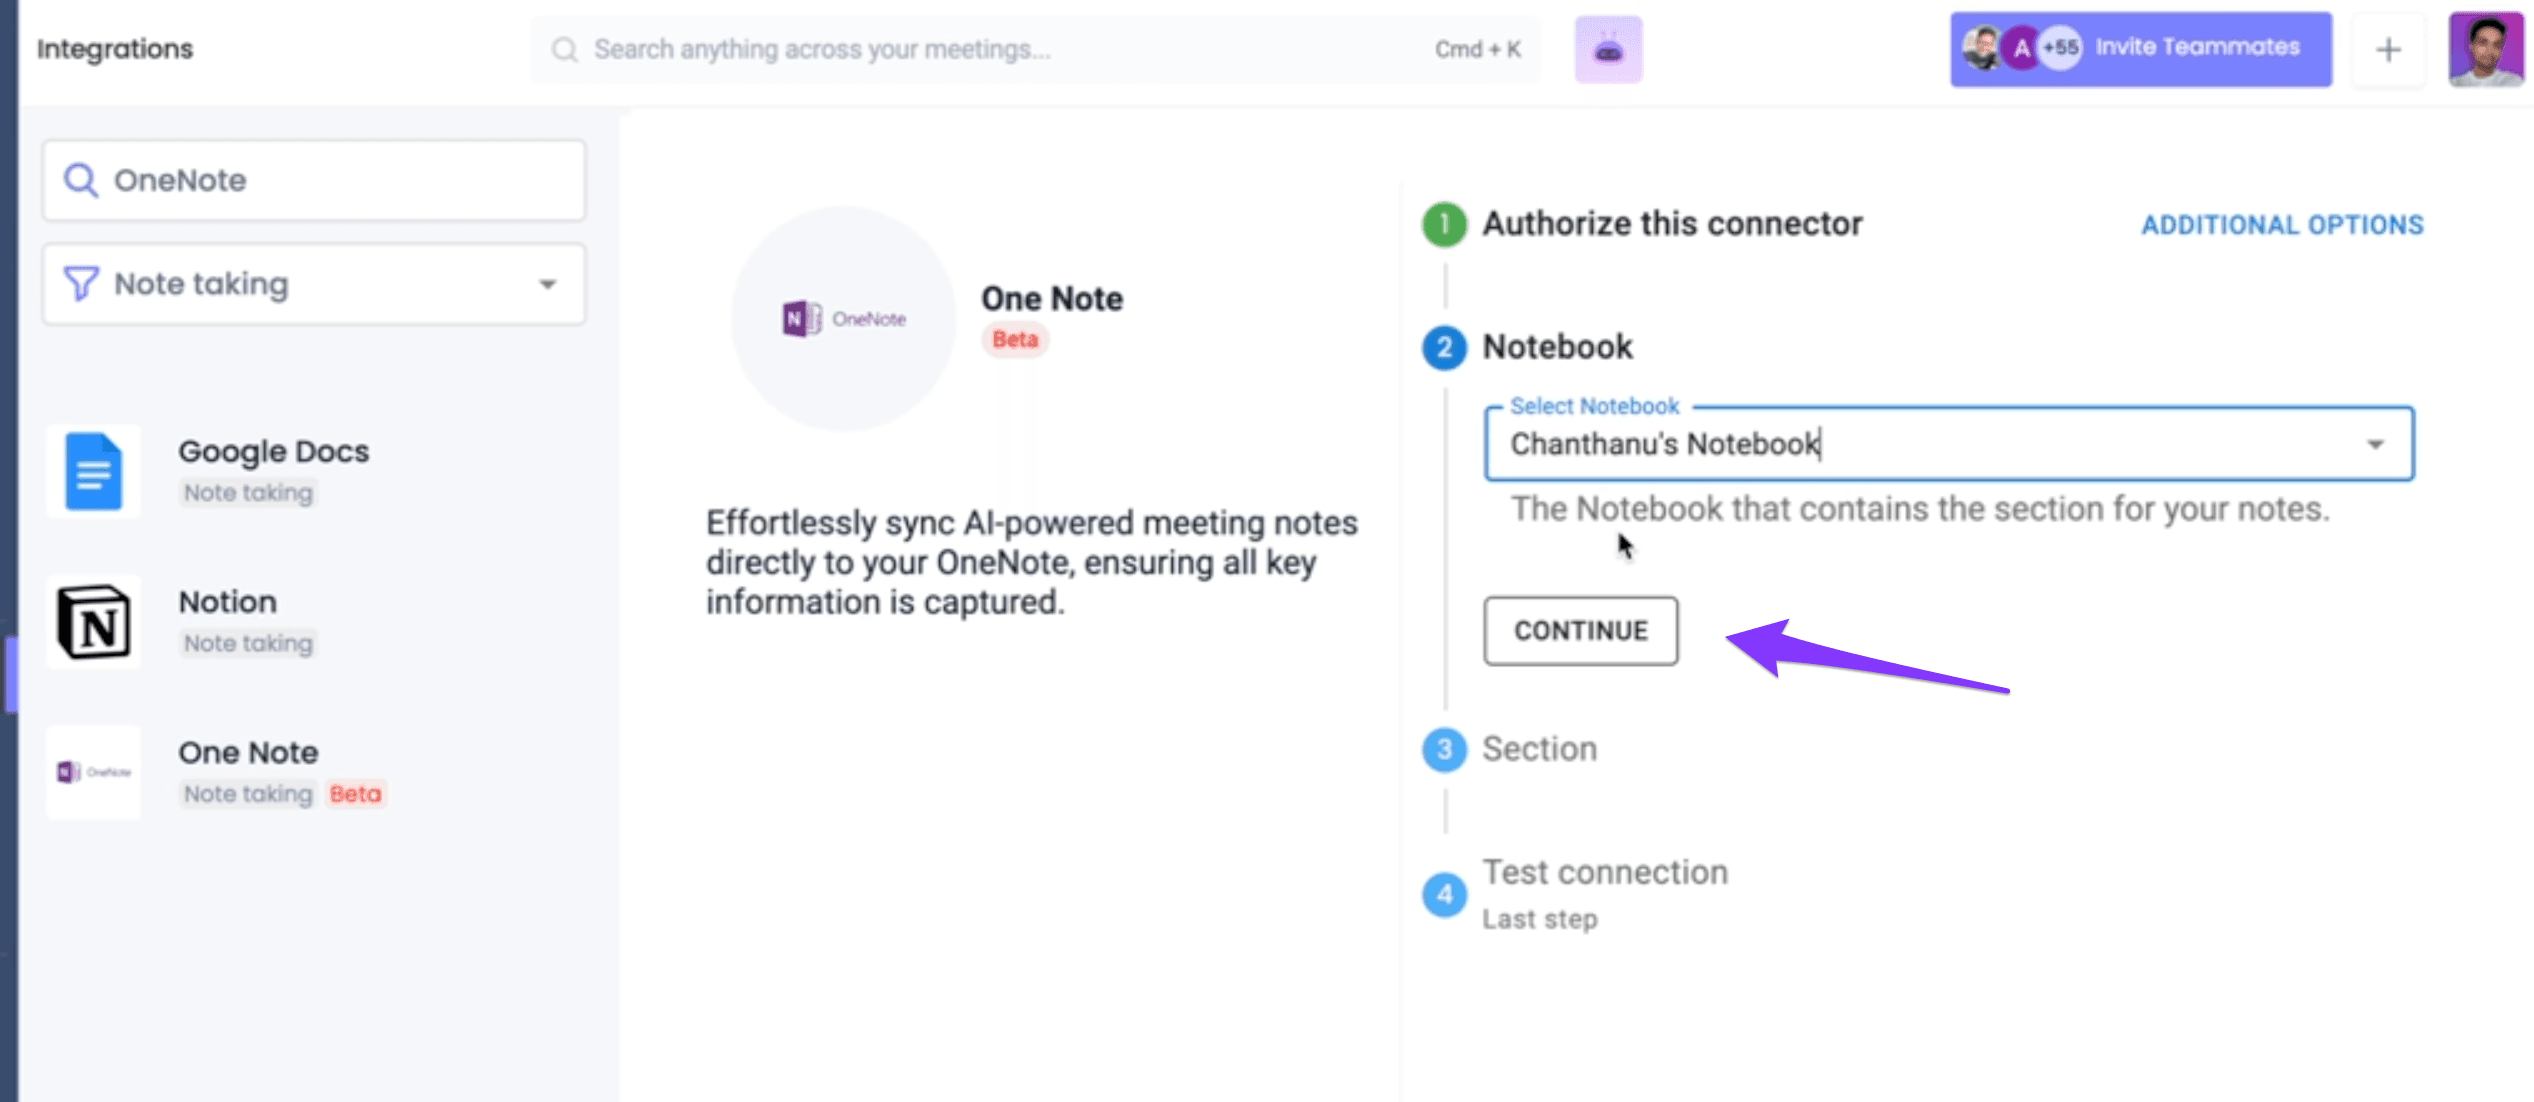Open ADDITIONAL OPTIONS link

[x=2282, y=225]
